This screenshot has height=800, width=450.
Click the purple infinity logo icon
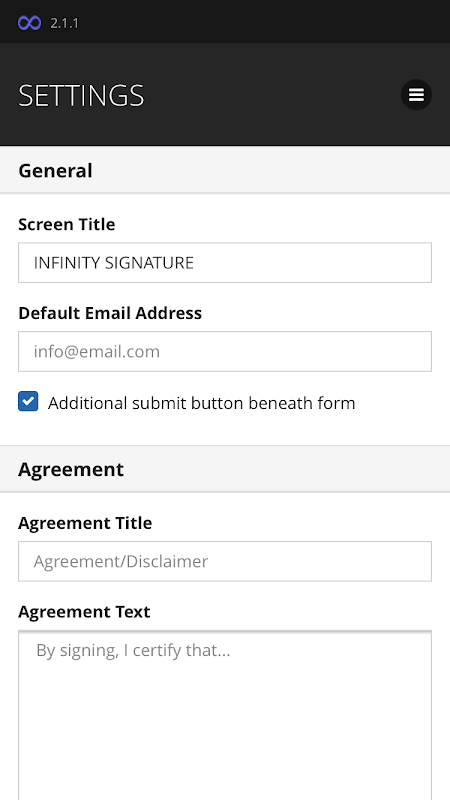pyautogui.click(x=30, y=23)
